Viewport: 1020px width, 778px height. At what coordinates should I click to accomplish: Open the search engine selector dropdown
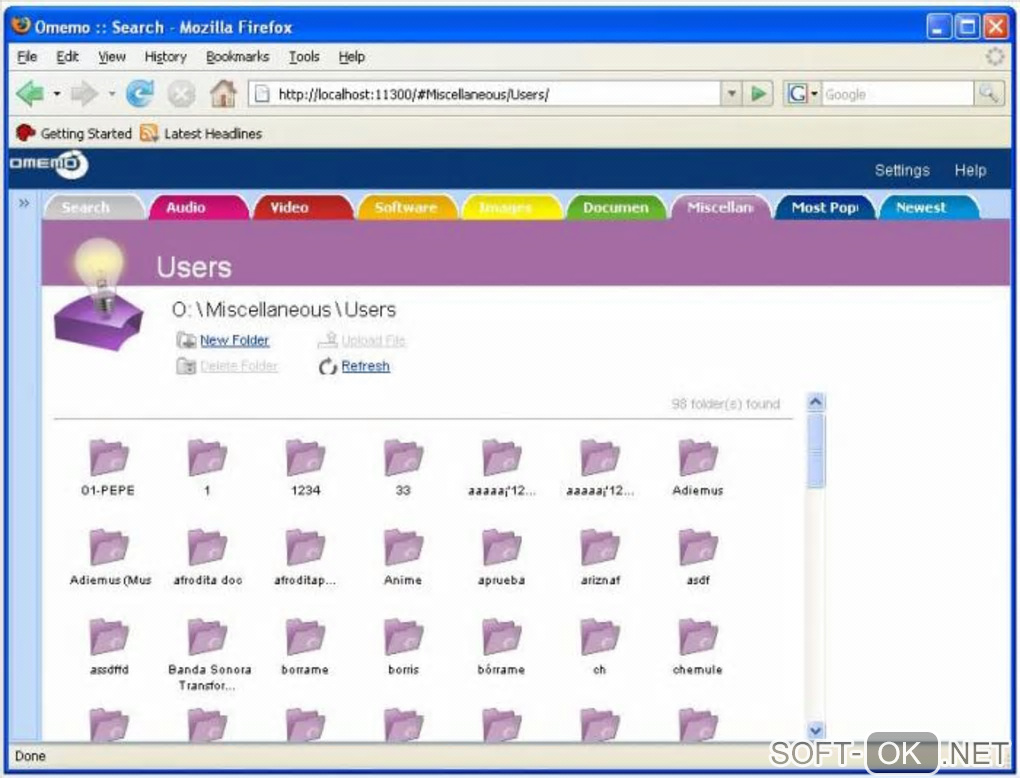click(801, 94)
